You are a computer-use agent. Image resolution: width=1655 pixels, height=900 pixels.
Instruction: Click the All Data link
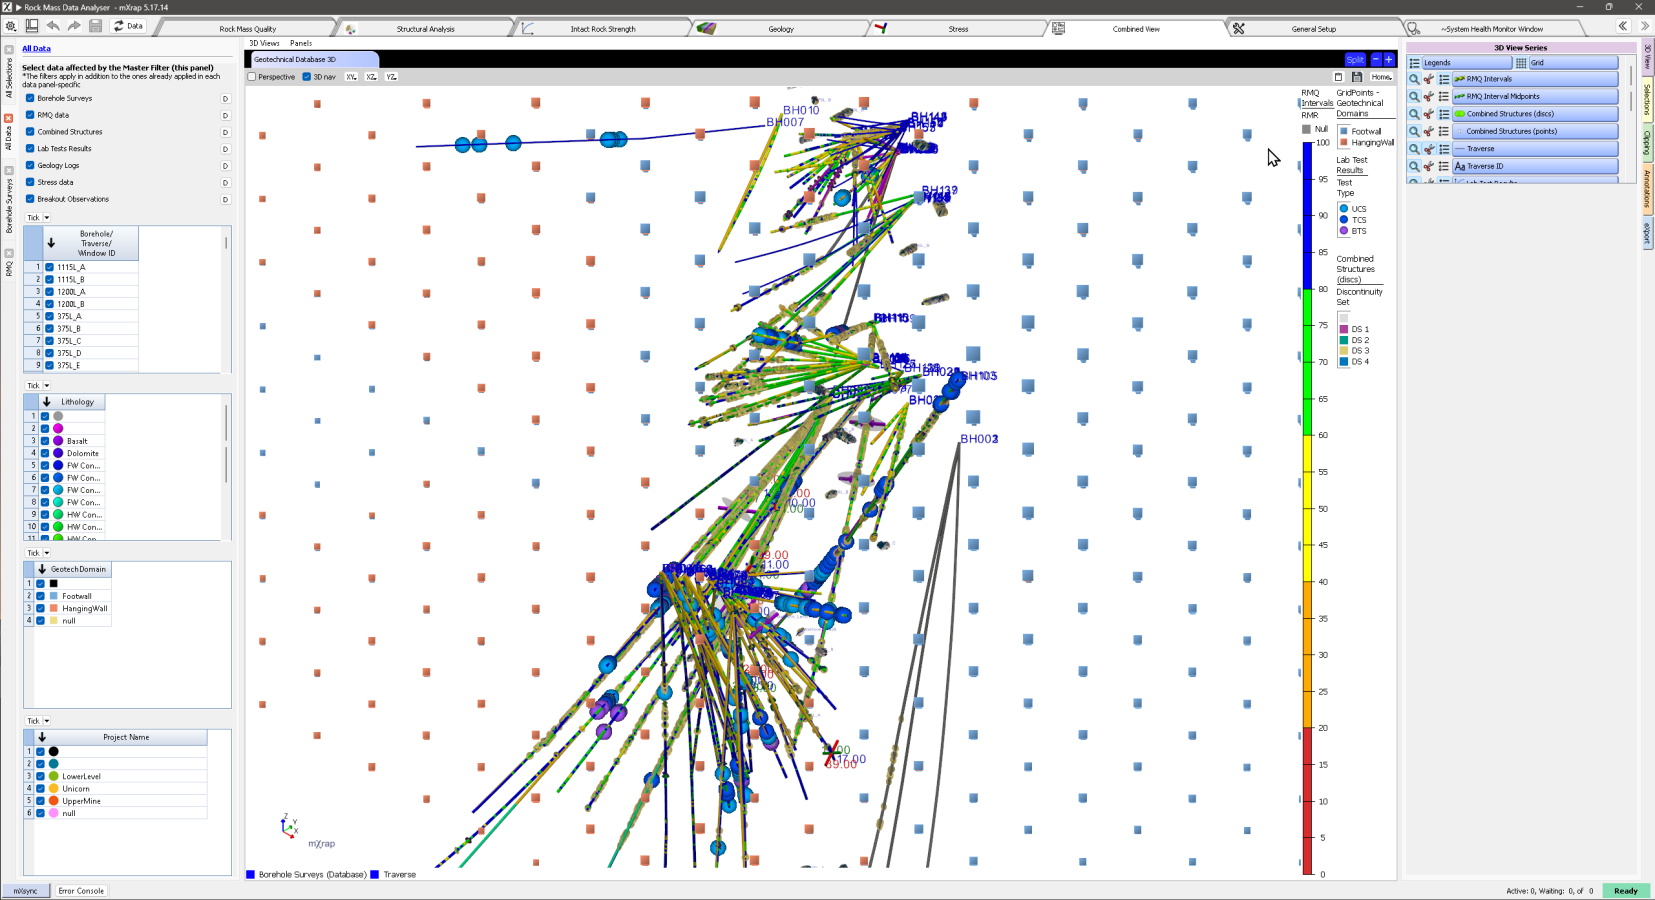(36, 49)
